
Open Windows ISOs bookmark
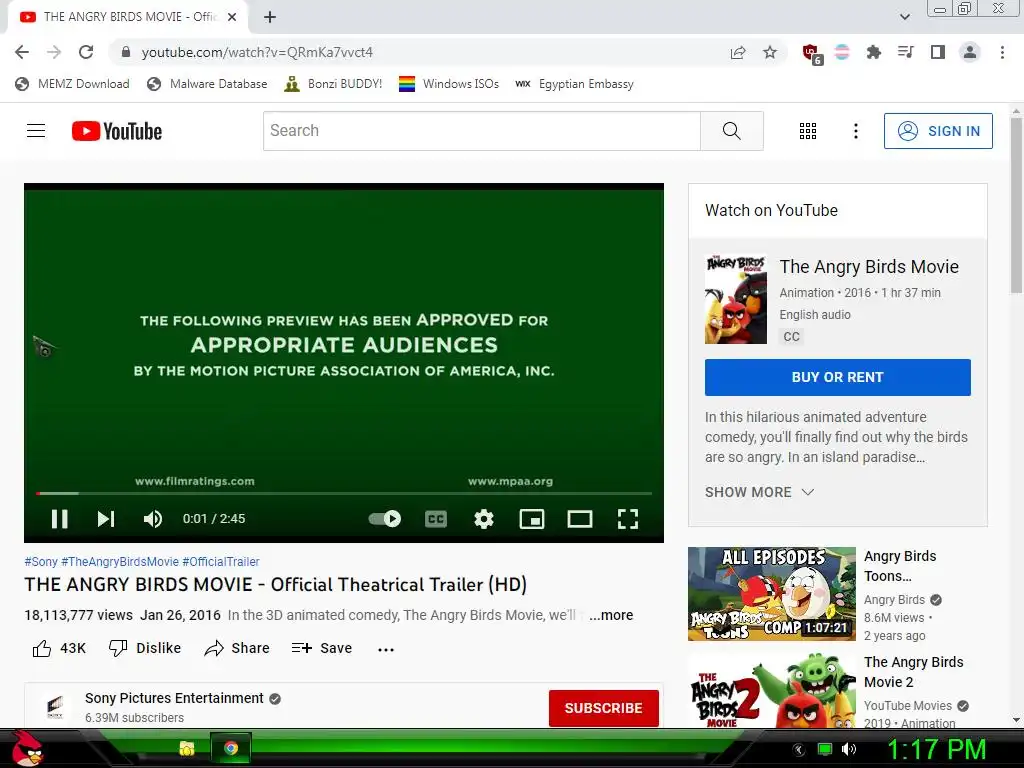(x=449, y=84)
